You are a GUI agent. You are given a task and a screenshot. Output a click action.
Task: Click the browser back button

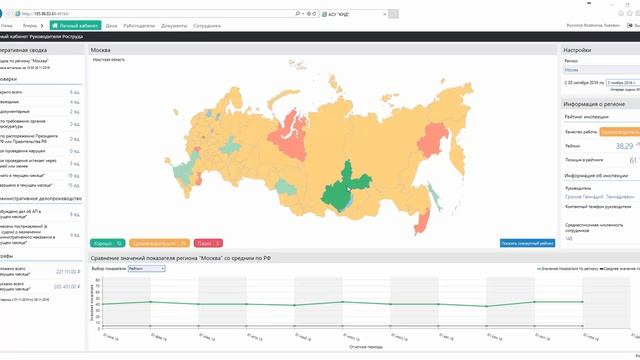coord(1,13)
